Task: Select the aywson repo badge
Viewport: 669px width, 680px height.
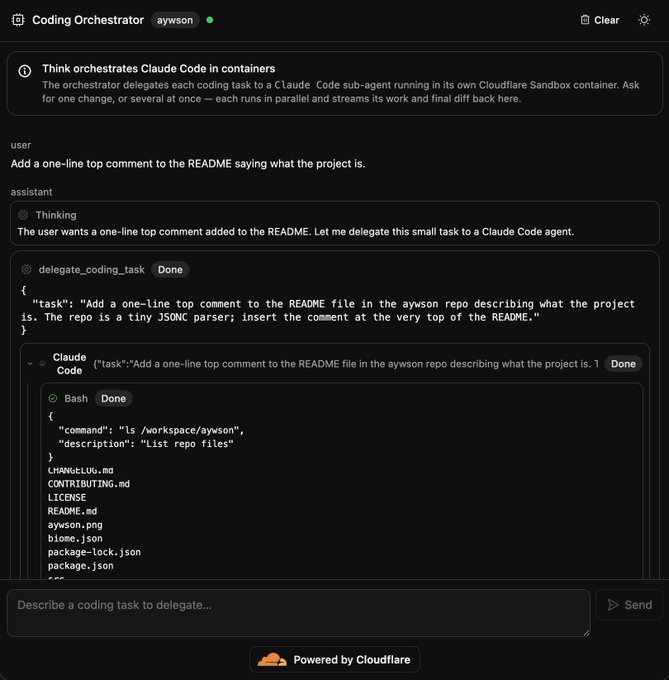Action: (x=175, y=20)
